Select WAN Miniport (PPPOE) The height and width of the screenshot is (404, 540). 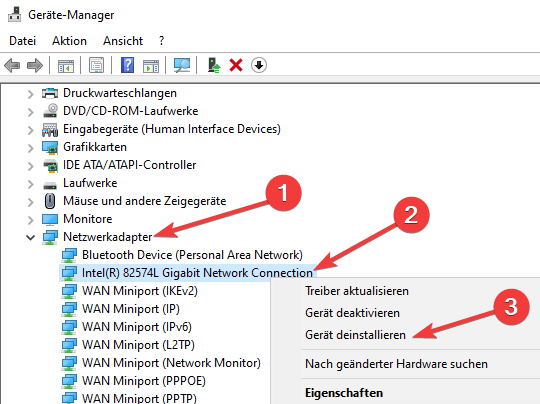(x=144, y=381)
